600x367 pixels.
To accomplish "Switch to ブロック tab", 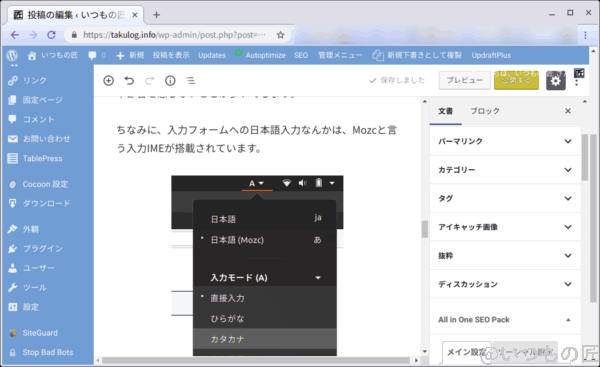I will 485,111.
